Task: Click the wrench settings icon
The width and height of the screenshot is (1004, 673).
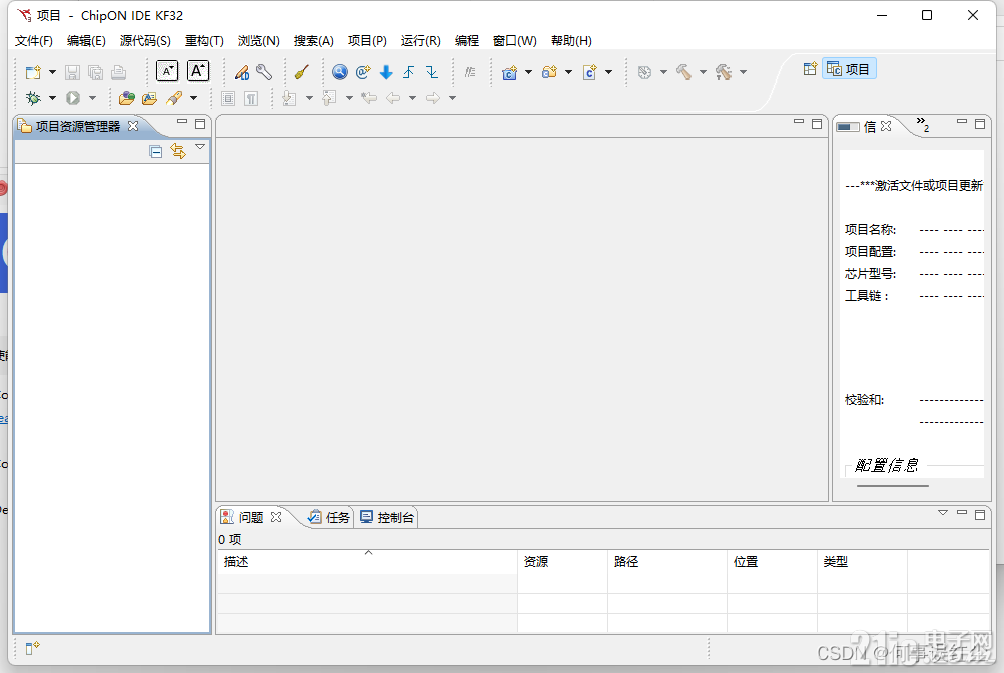Action: click(264, 72)
